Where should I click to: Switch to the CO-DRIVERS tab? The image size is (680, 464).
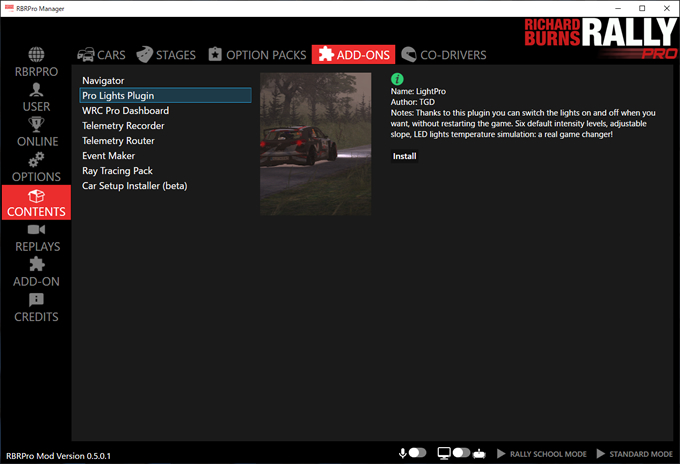(x=444, y=55)
